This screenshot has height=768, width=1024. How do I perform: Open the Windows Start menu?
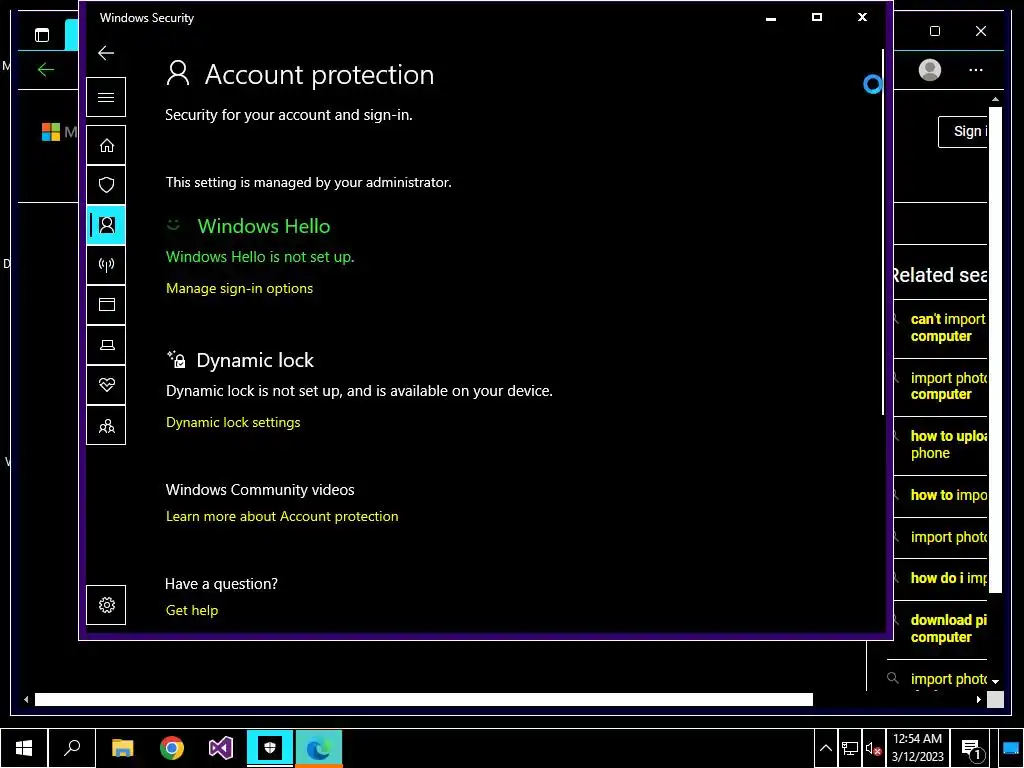pos(24,748)
